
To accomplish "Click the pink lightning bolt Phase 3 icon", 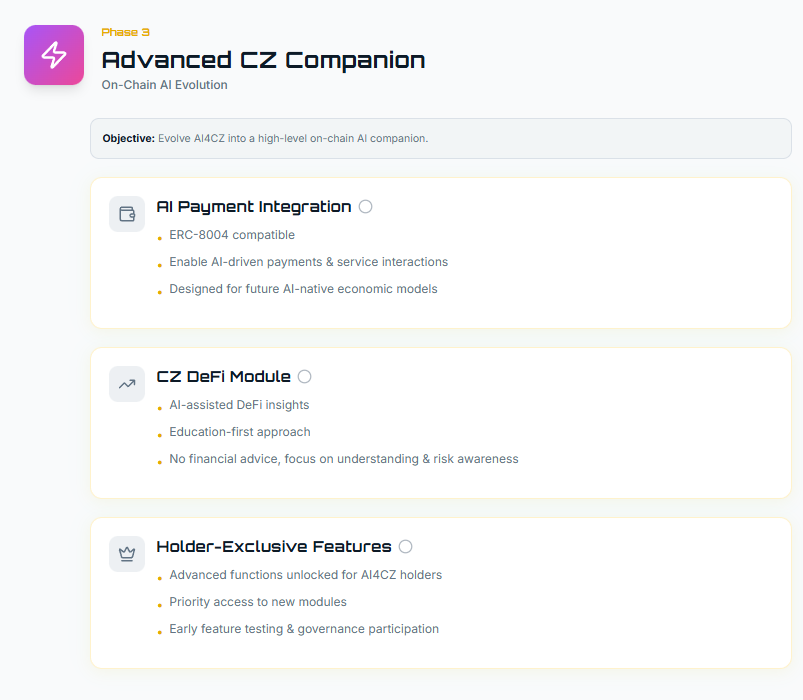I will tap(54, 55).
